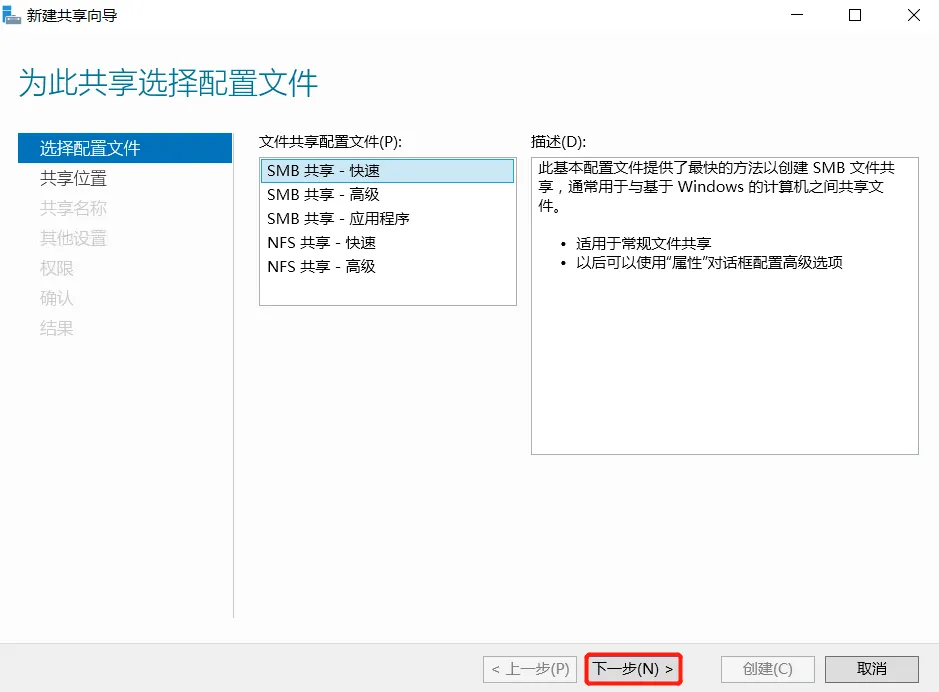Maximize the 新建共享向导 window
This screenshot has height=692, width=939.
[x=855, y=15]
